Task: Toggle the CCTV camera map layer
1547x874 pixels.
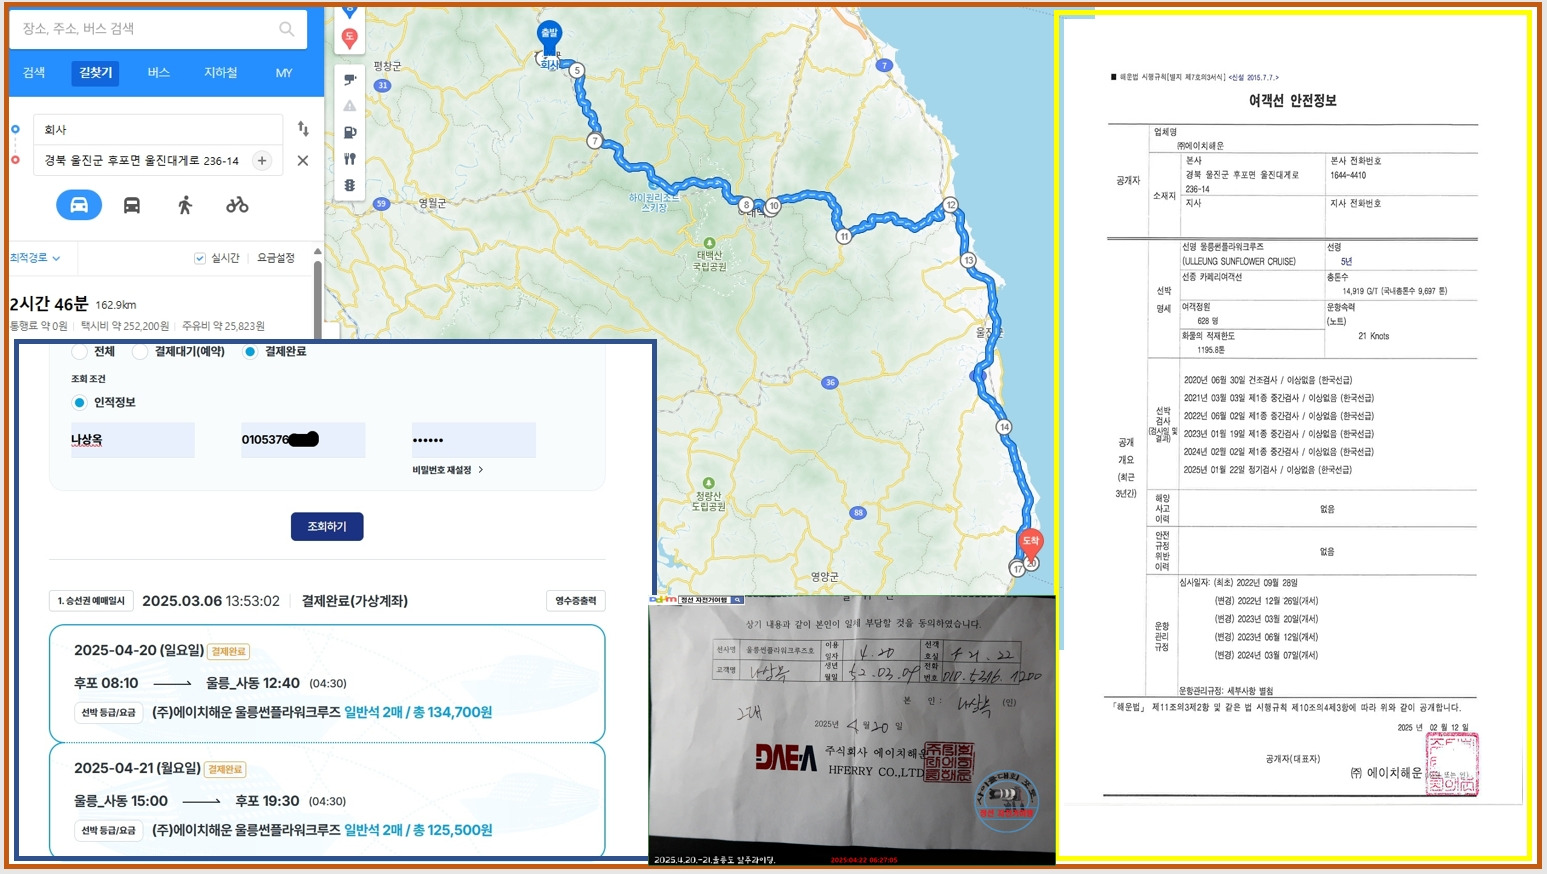Action: pos(349,80)
